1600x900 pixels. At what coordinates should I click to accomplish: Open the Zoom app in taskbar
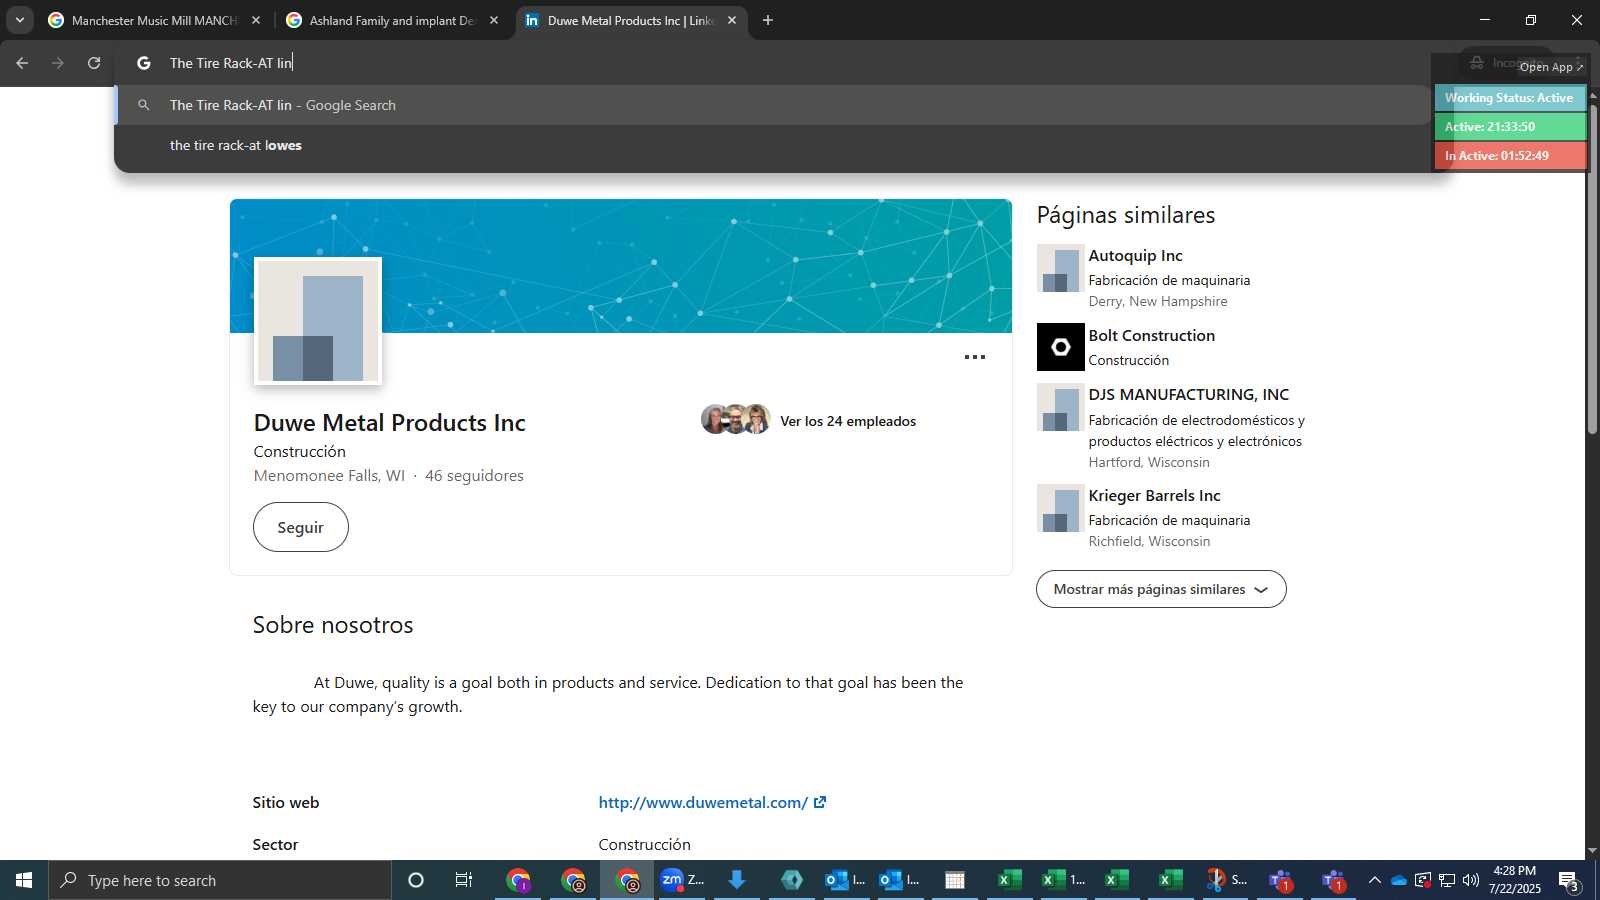(x=682, y=880)
